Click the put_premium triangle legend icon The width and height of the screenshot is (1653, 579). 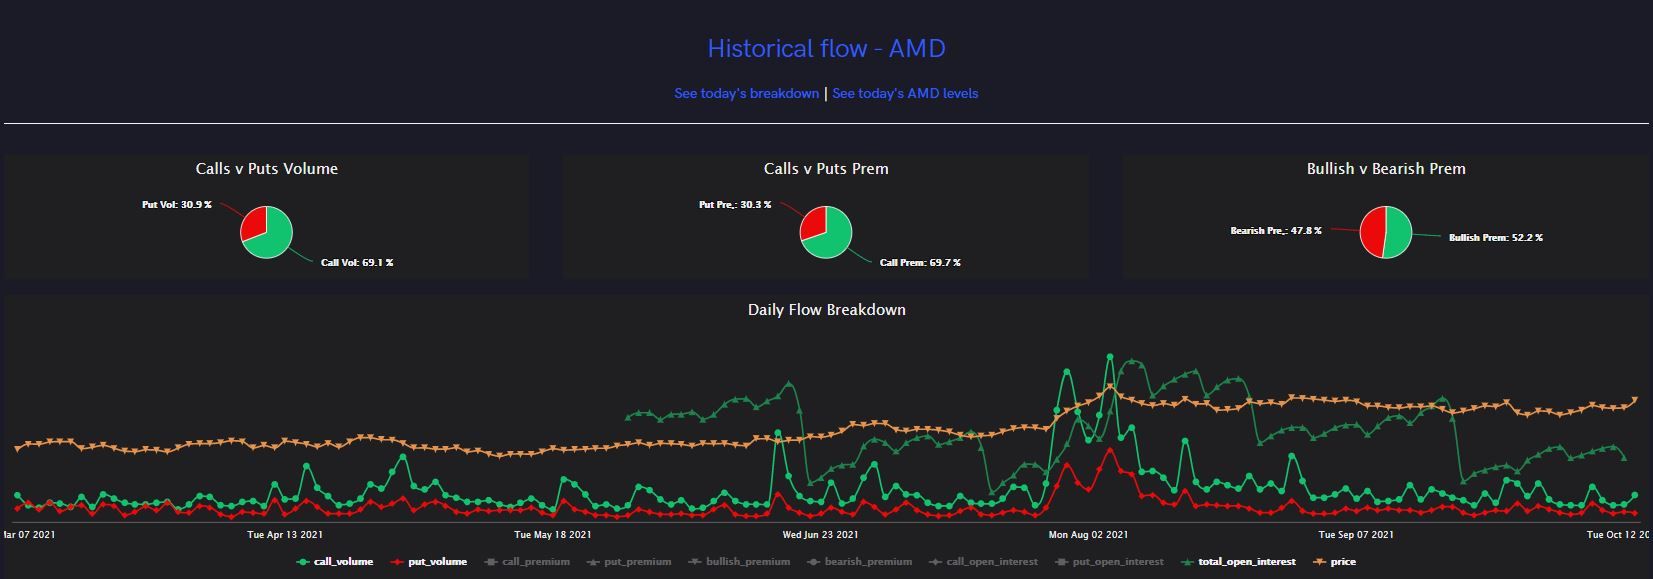pyautogui.click(x=592, y=561)
